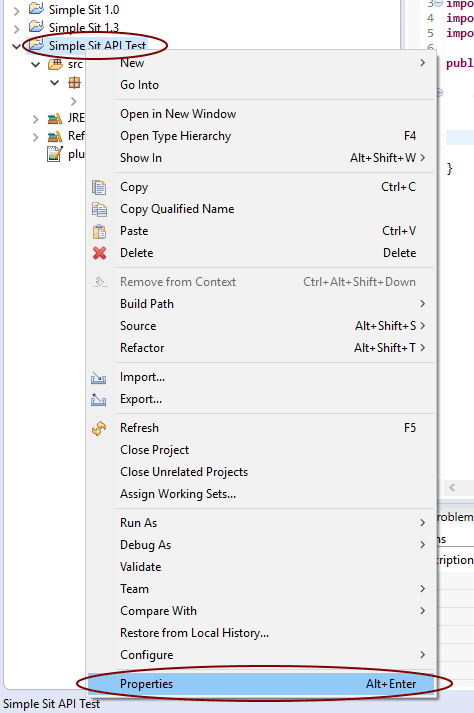Expand the child node under the package

[x=74, y=101]
